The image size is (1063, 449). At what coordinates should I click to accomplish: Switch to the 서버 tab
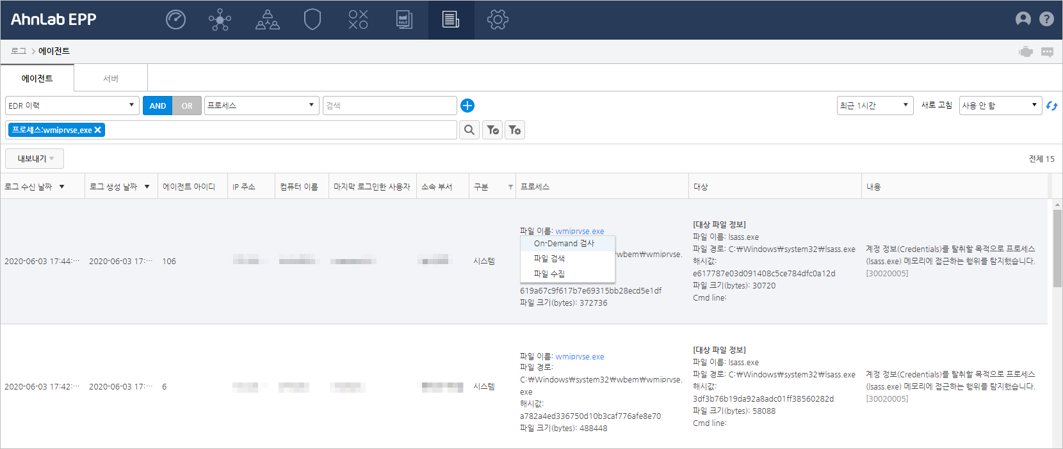click(111, 78)
